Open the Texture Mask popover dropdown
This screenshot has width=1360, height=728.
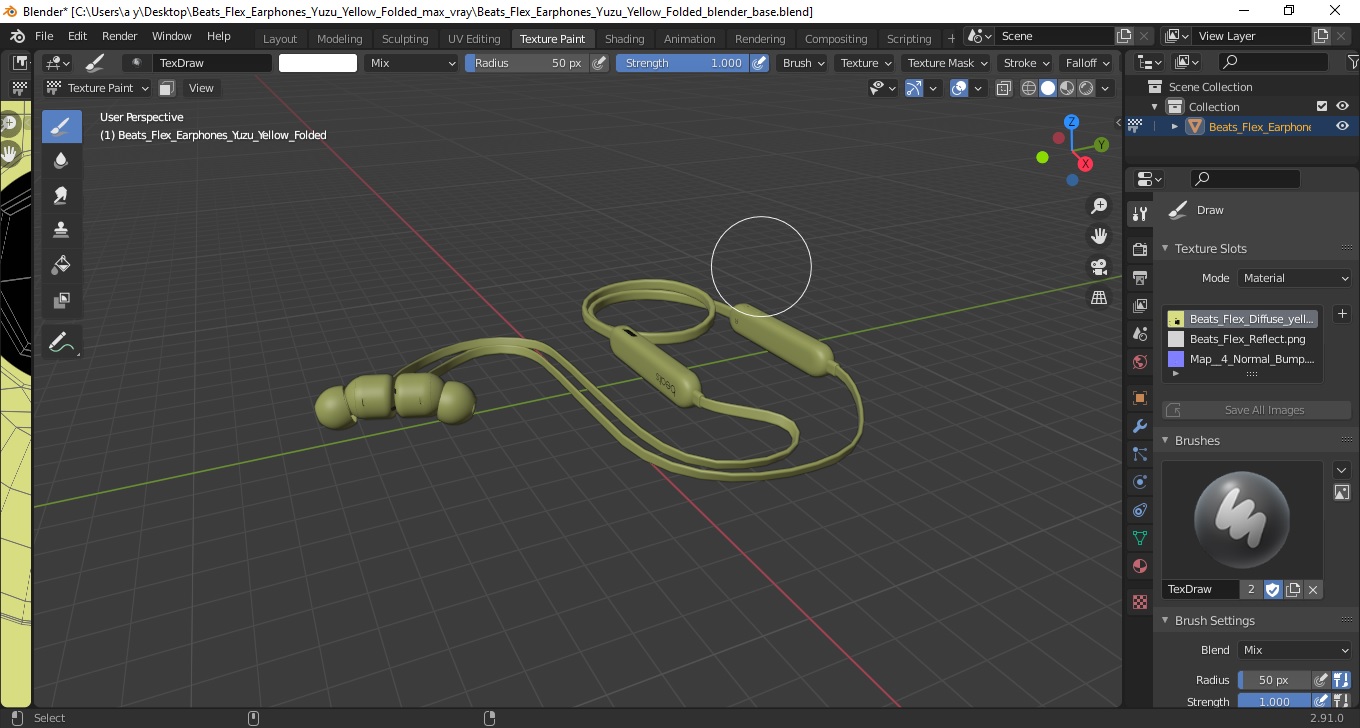pyautogui.click(x=946, y=63)
